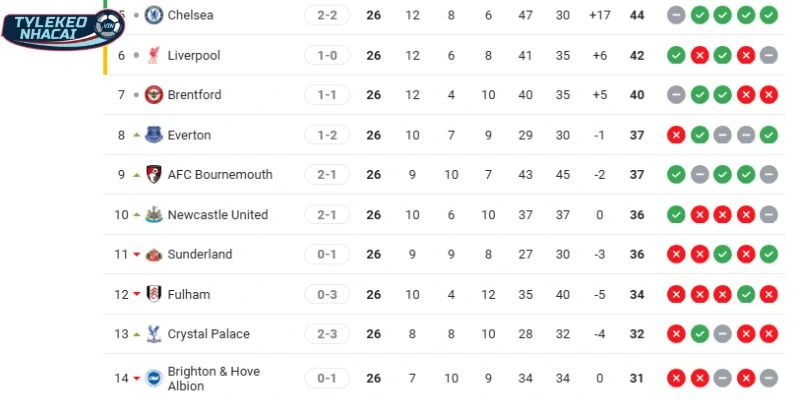Click the Everton club crest icon

coord(154,135)
